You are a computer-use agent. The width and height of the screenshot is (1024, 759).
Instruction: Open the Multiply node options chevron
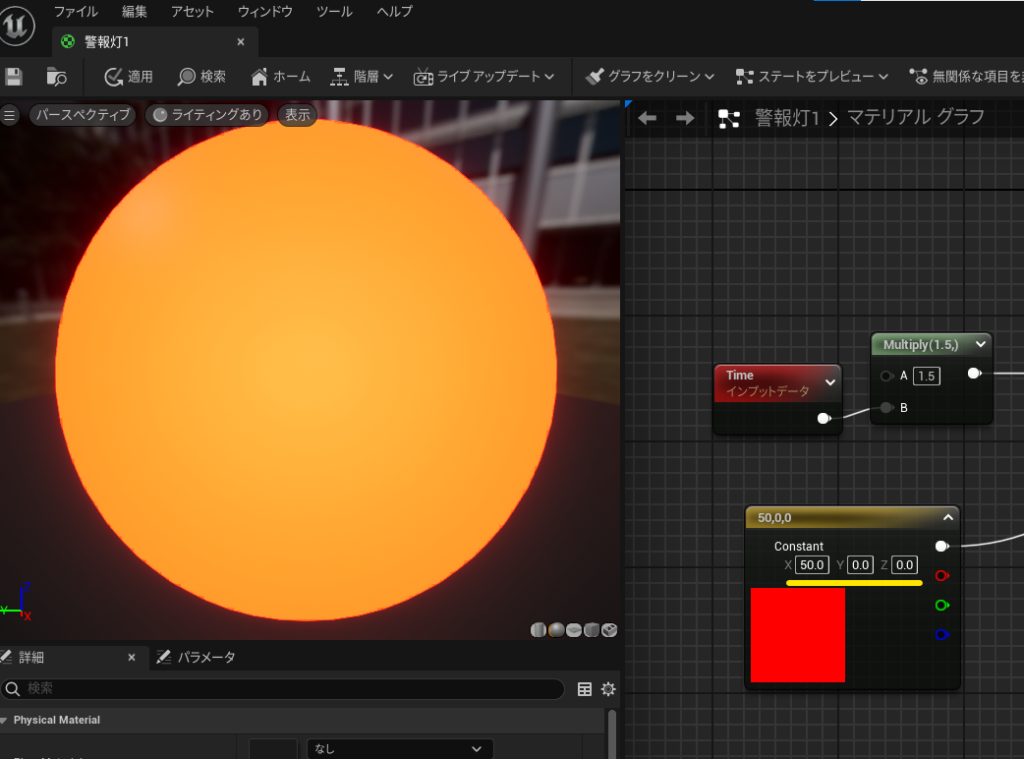pyautogui.click(x=979, y=343)
